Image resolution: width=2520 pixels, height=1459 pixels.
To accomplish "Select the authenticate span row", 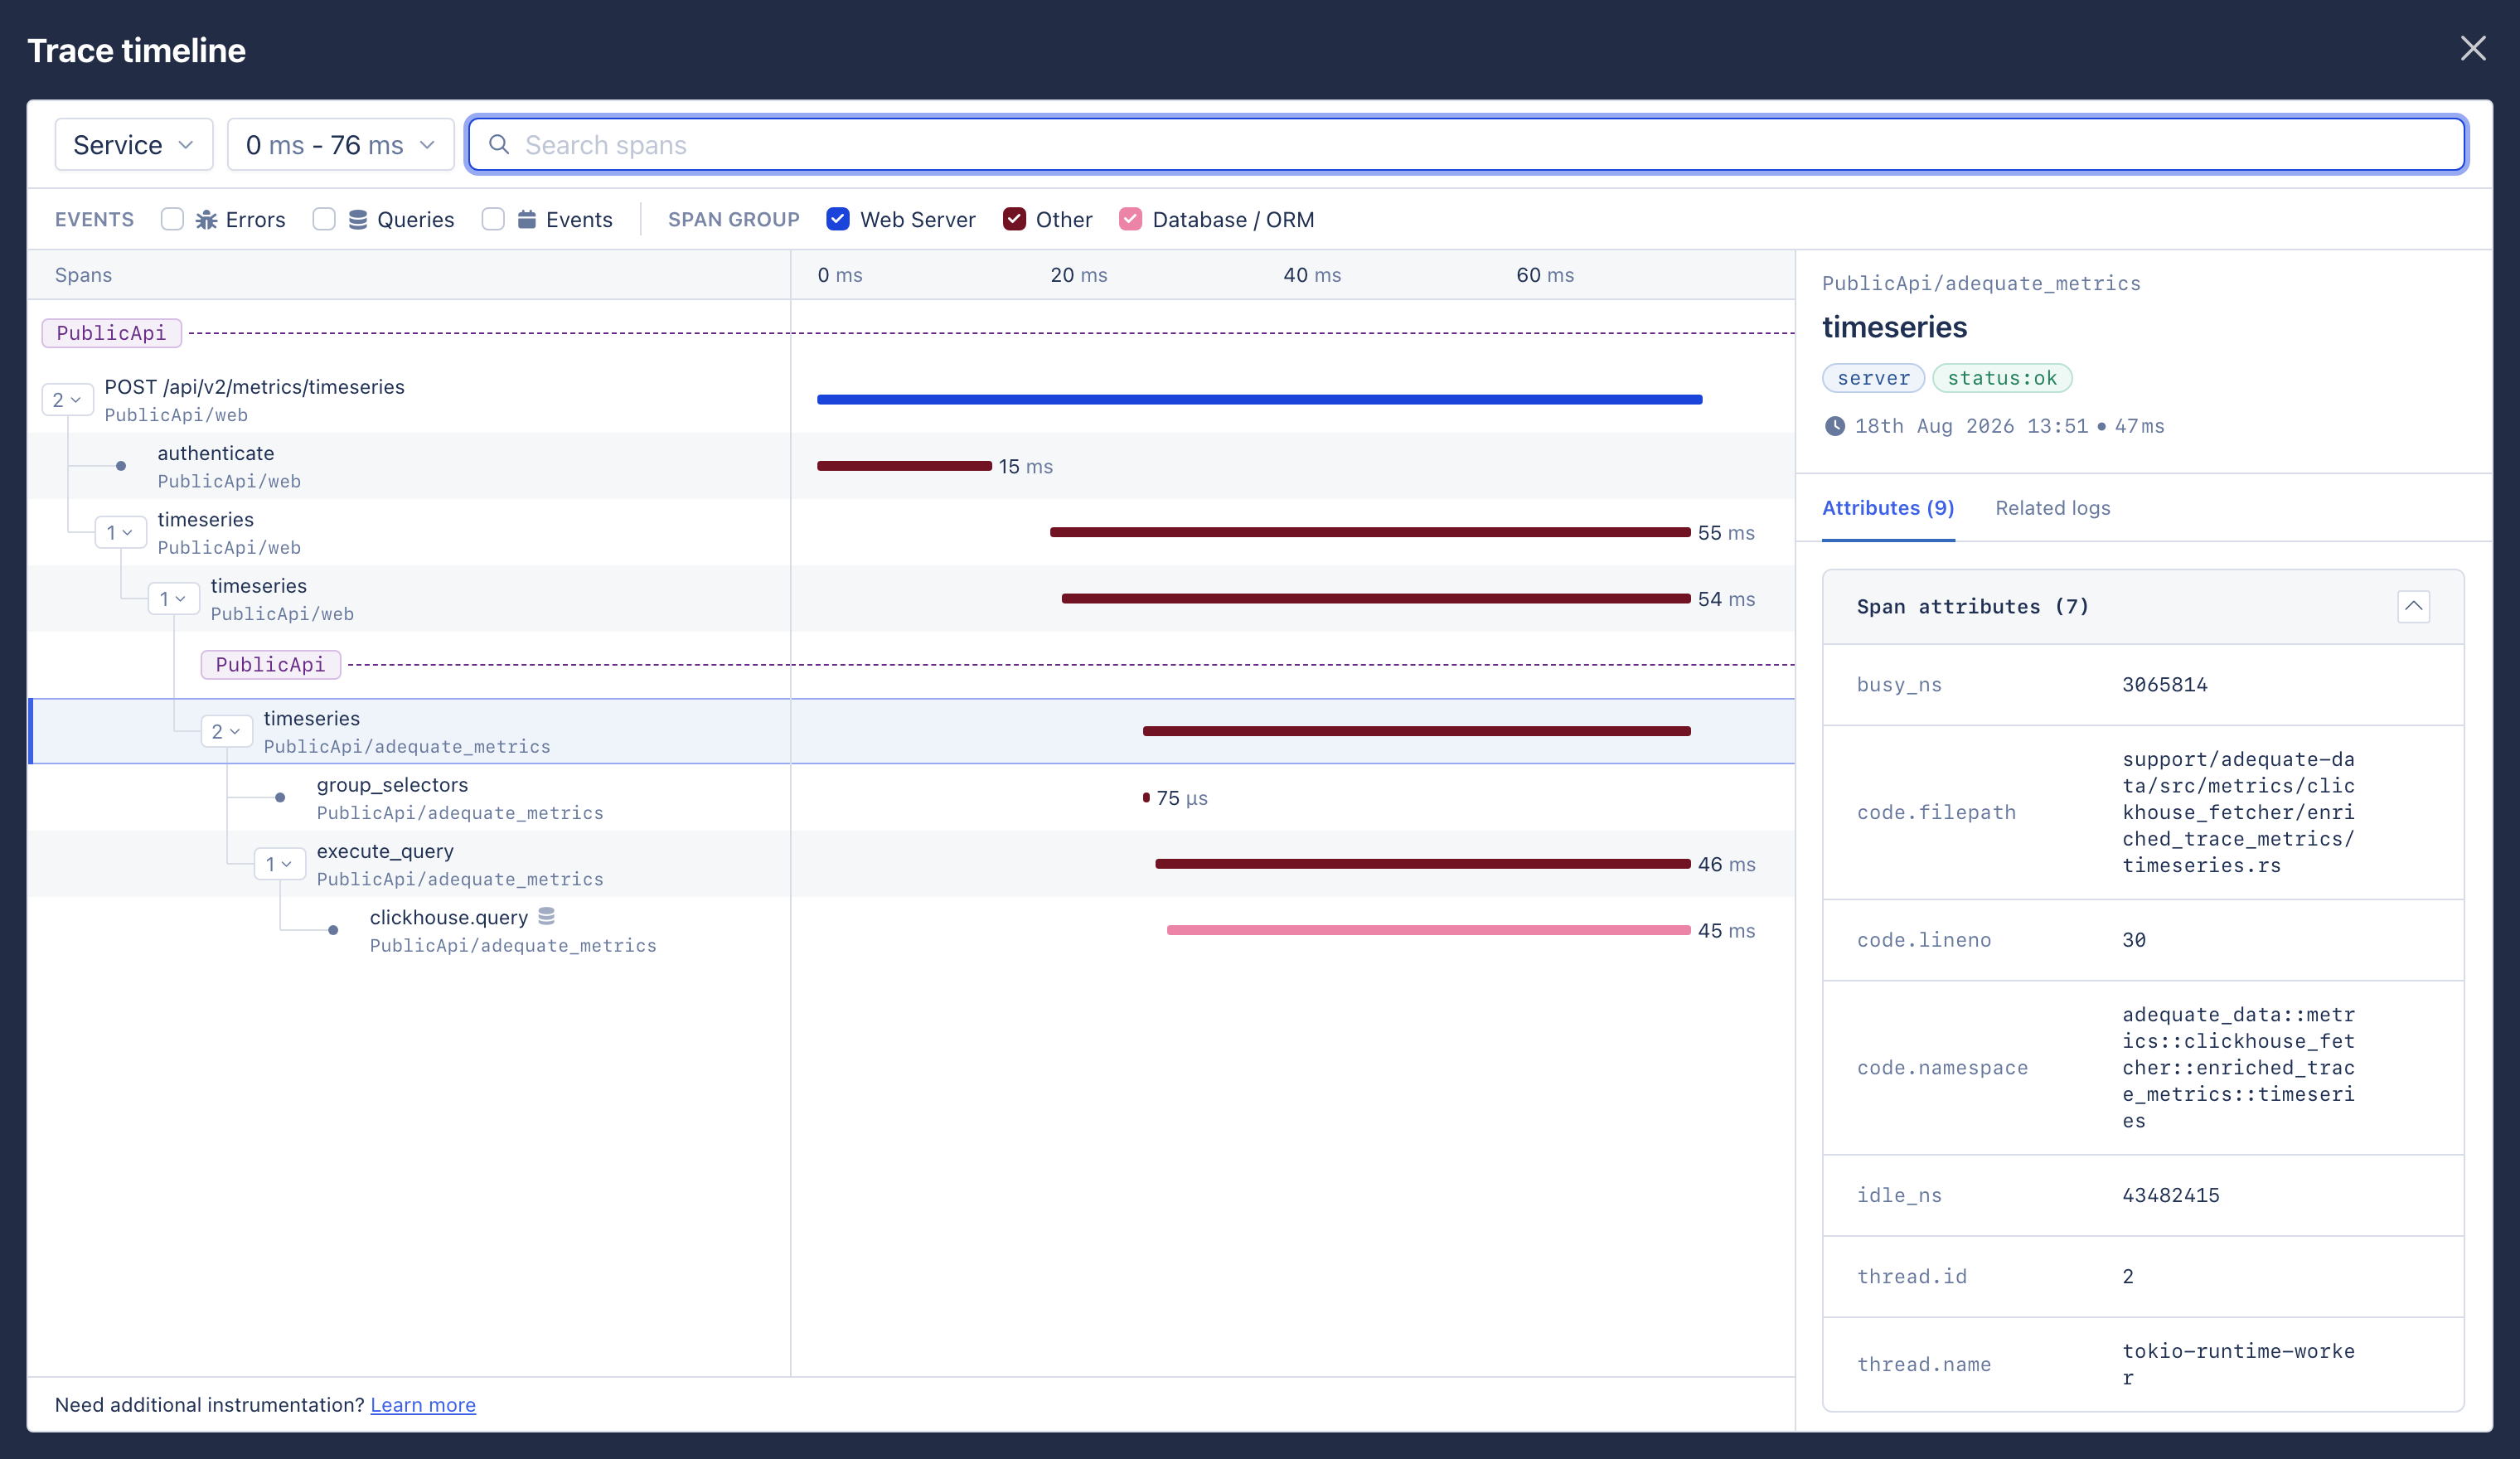I will (x=910, y=466).
